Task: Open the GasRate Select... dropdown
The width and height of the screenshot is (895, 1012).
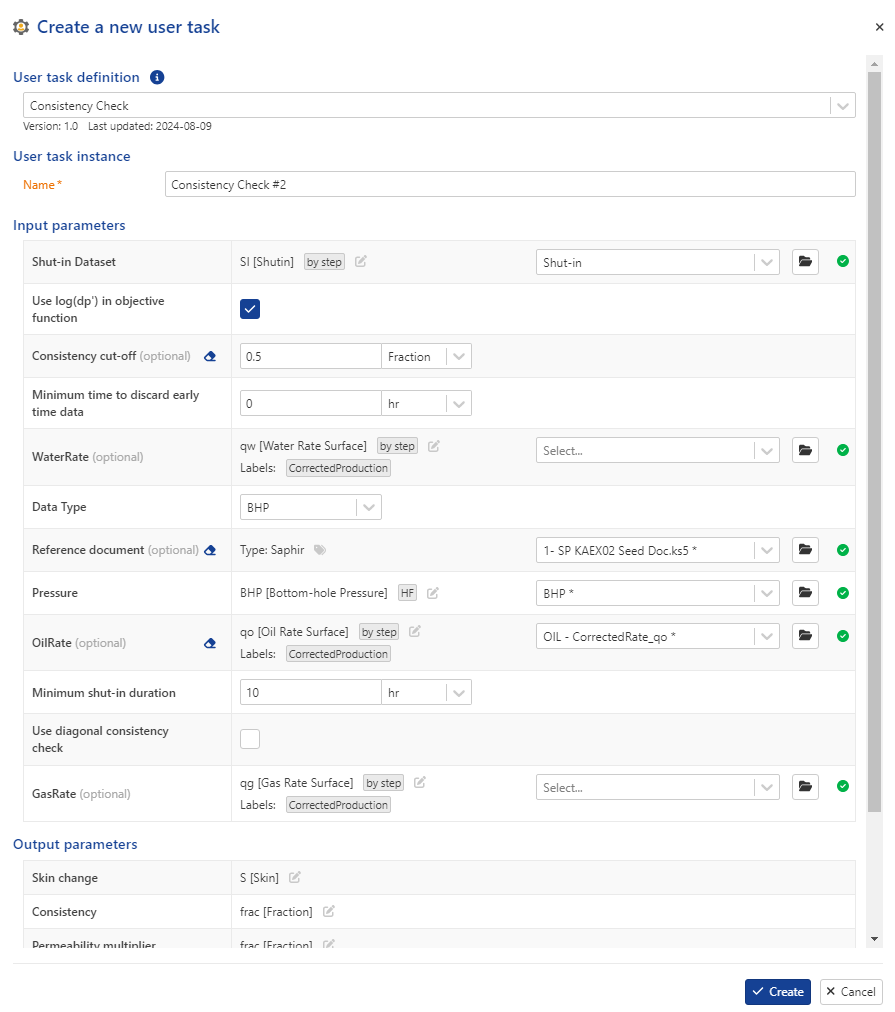Action: tap(658, 787)
